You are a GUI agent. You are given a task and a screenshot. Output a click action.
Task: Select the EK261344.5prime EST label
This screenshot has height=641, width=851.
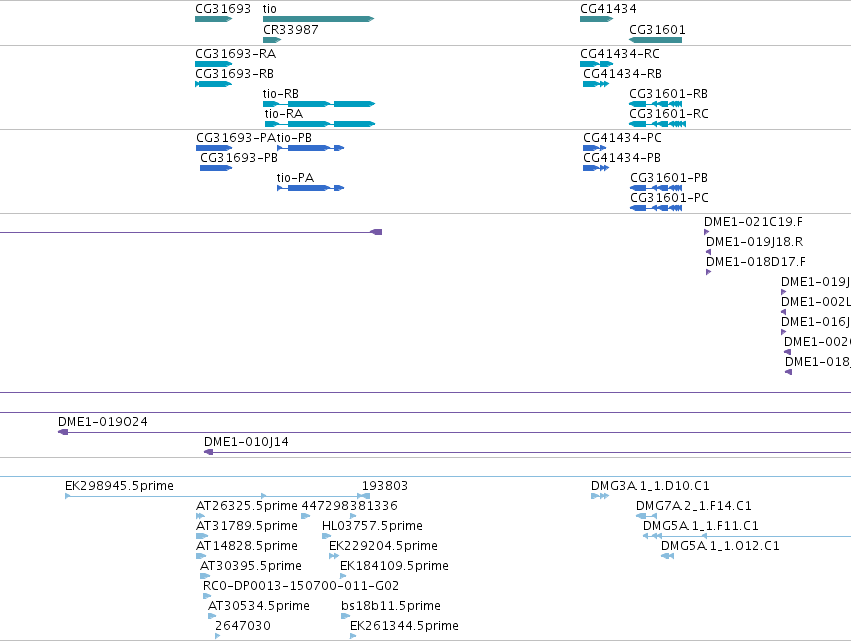click(x=404, y=626)
